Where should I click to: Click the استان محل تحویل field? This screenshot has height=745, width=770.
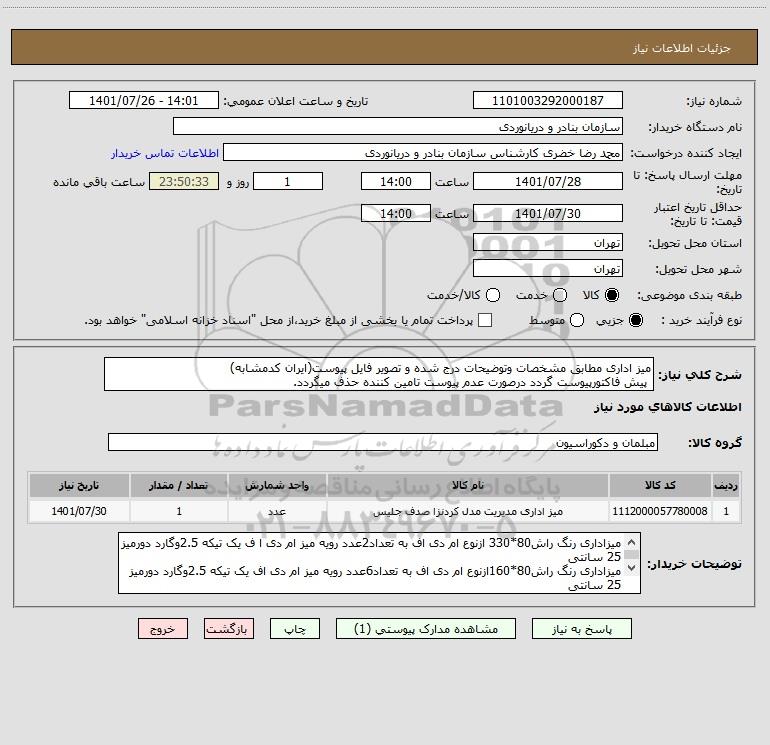tap(548, 242)
